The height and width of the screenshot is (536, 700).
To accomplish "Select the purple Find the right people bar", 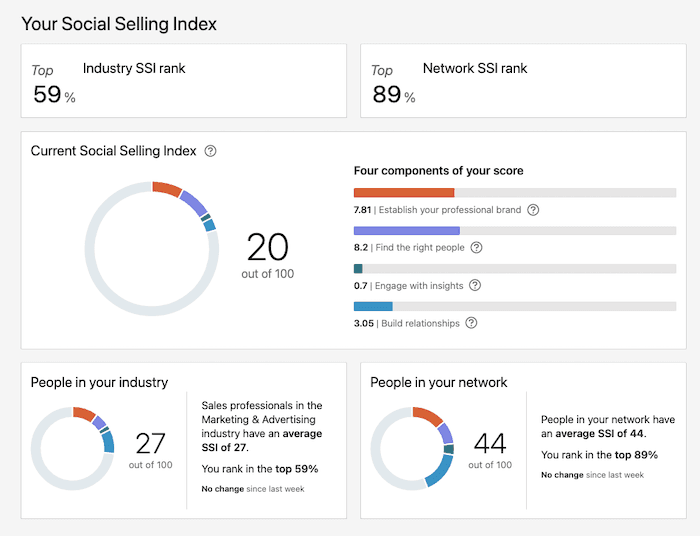I will [406, 230].
